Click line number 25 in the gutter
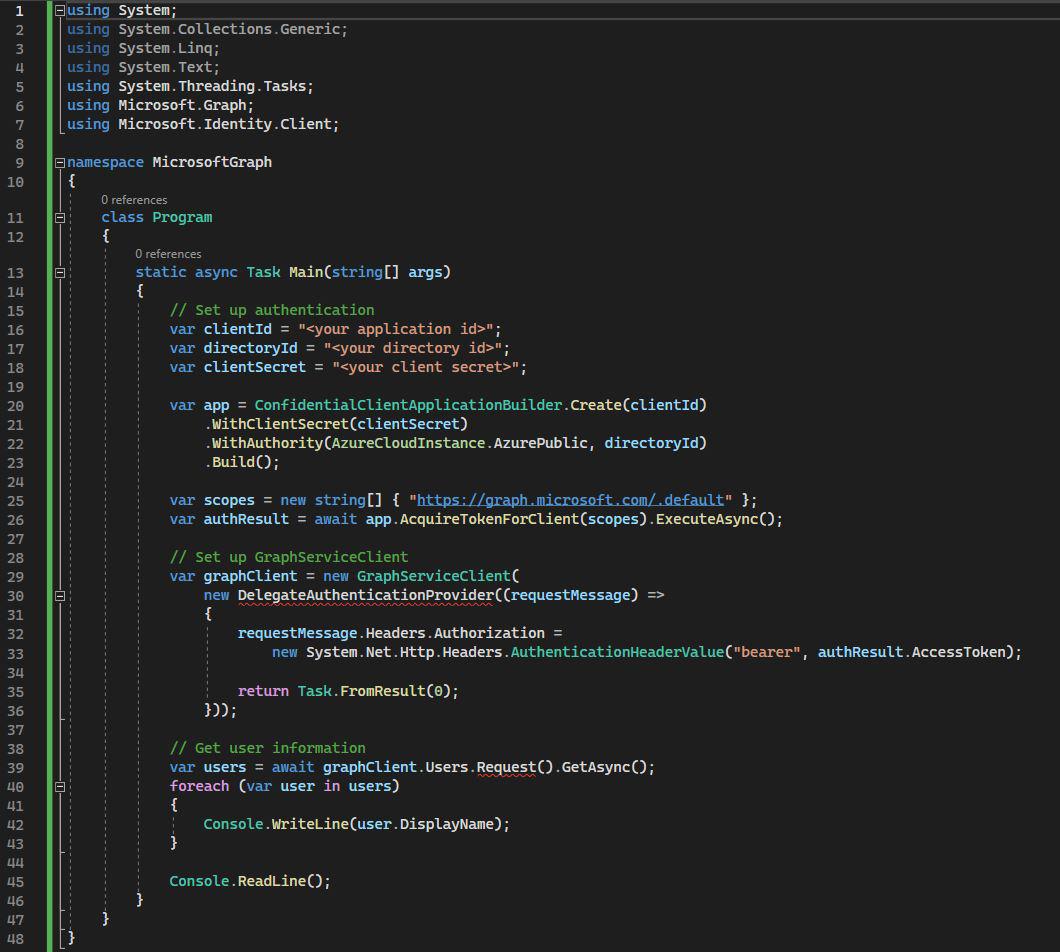 [16, 501]
